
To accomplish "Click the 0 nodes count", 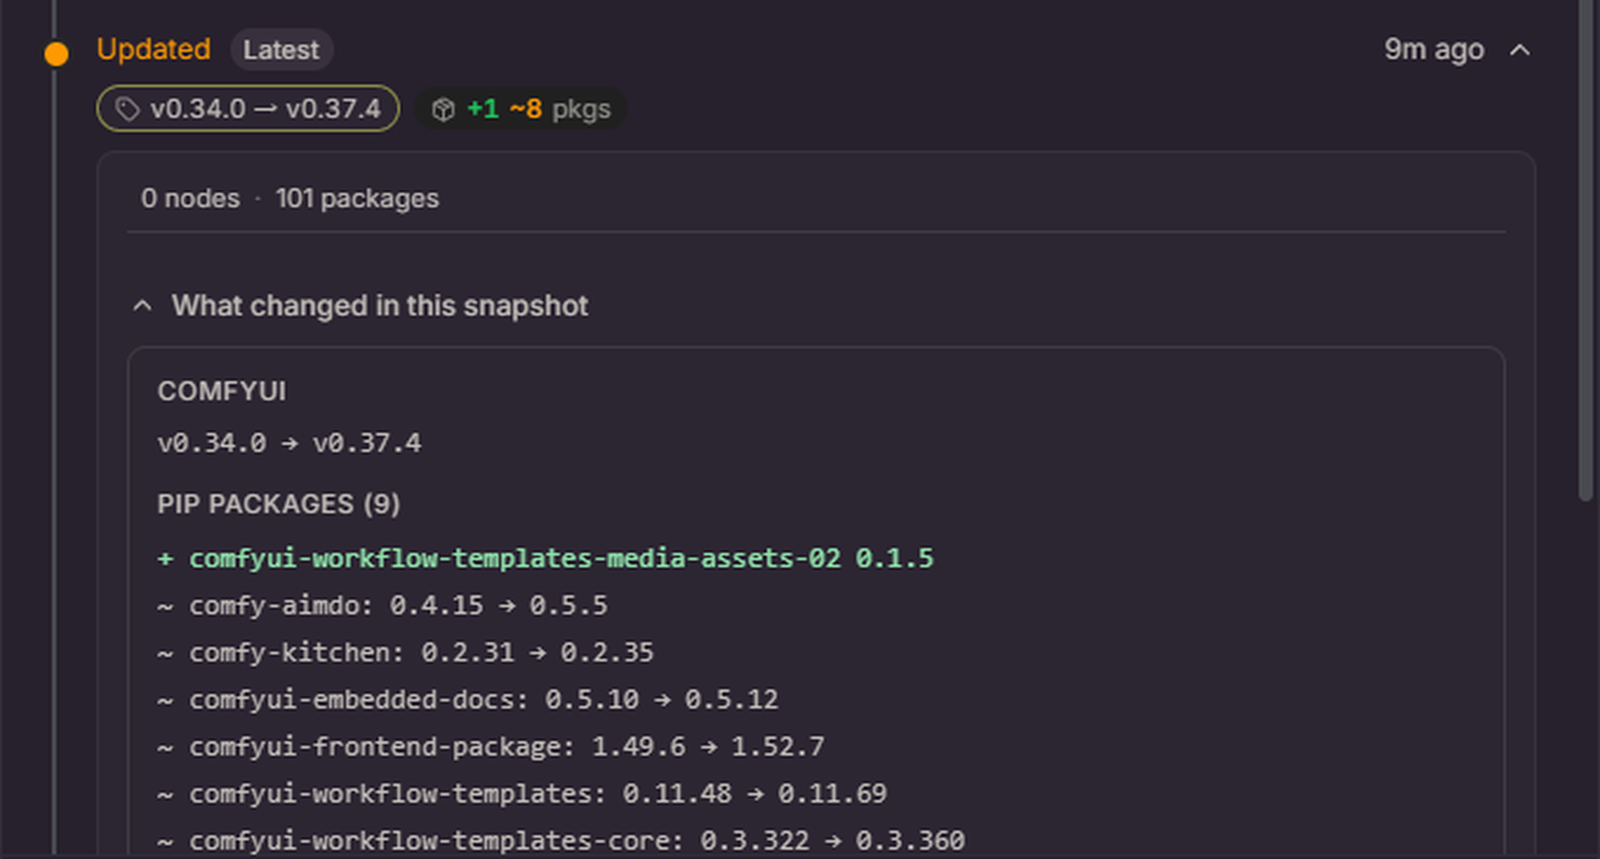I will pos(190,198).
